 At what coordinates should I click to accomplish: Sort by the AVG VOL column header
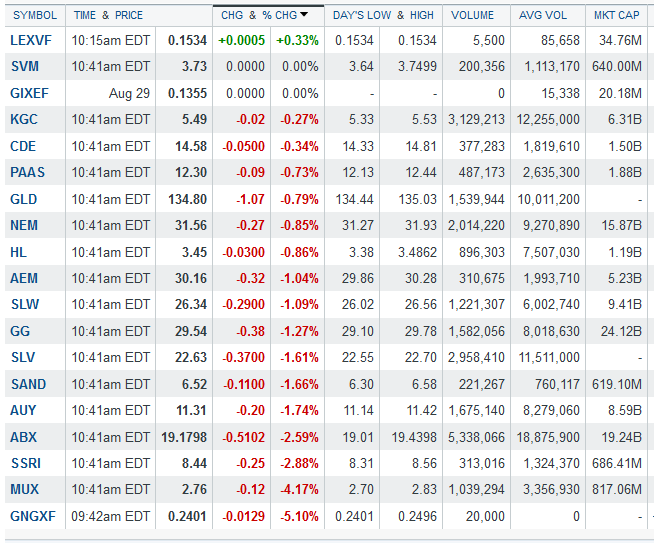[x=543, y=15]
